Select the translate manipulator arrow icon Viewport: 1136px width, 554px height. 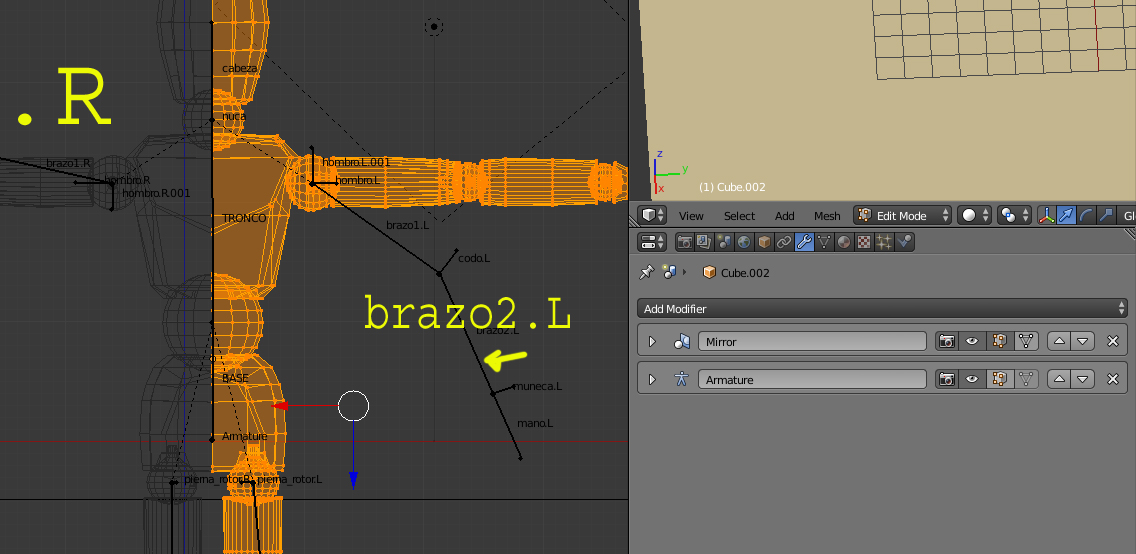[x=1066, y=215]
